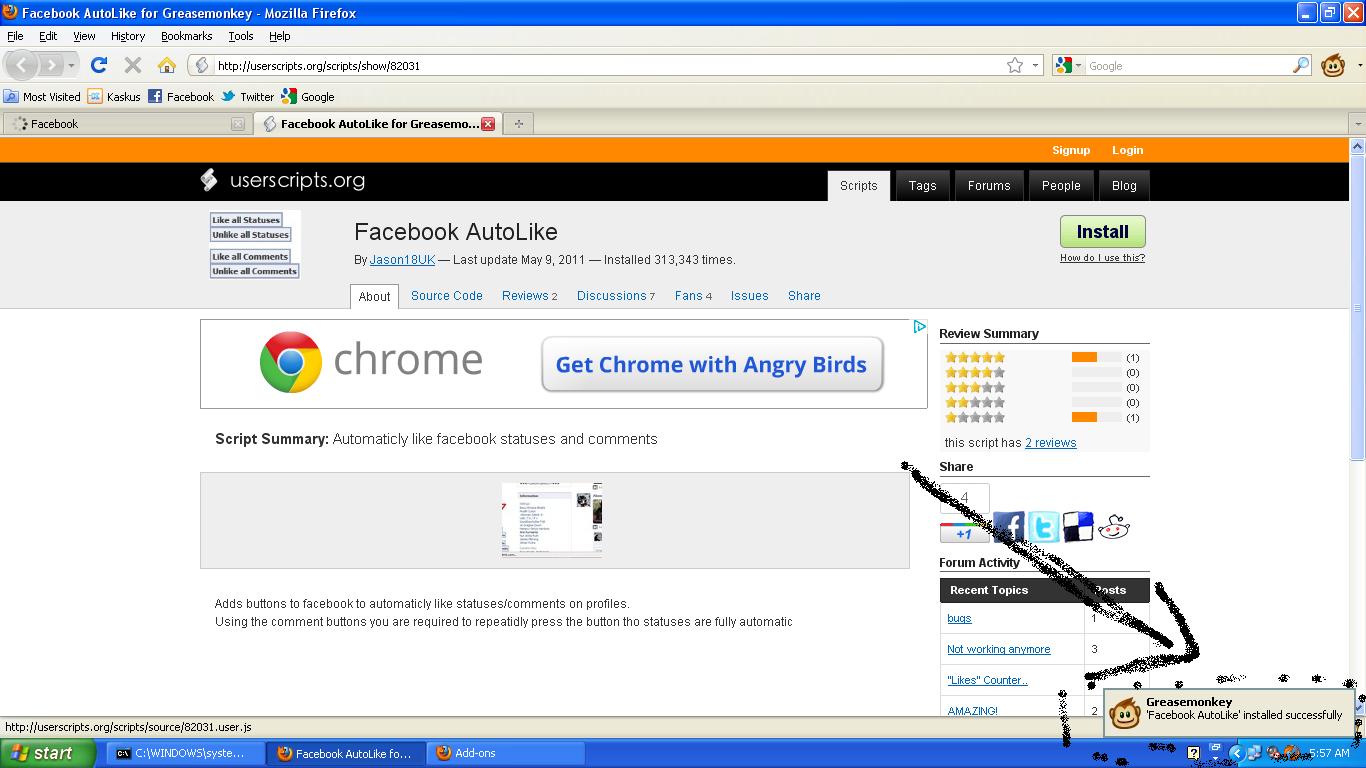This screenshot has width=1366, height=768.
Task: Click the help question mark tray icon
Action: [x=1193, y=753]
